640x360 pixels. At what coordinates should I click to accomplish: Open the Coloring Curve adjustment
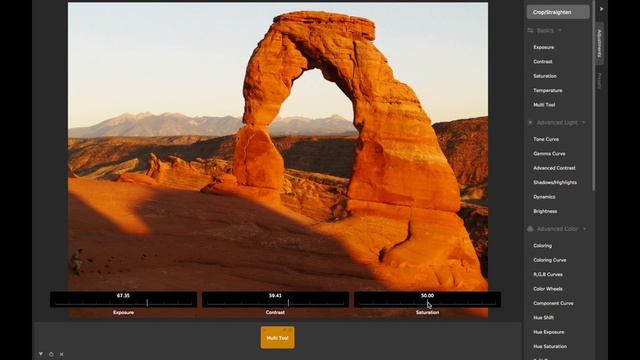click(550, 260)
